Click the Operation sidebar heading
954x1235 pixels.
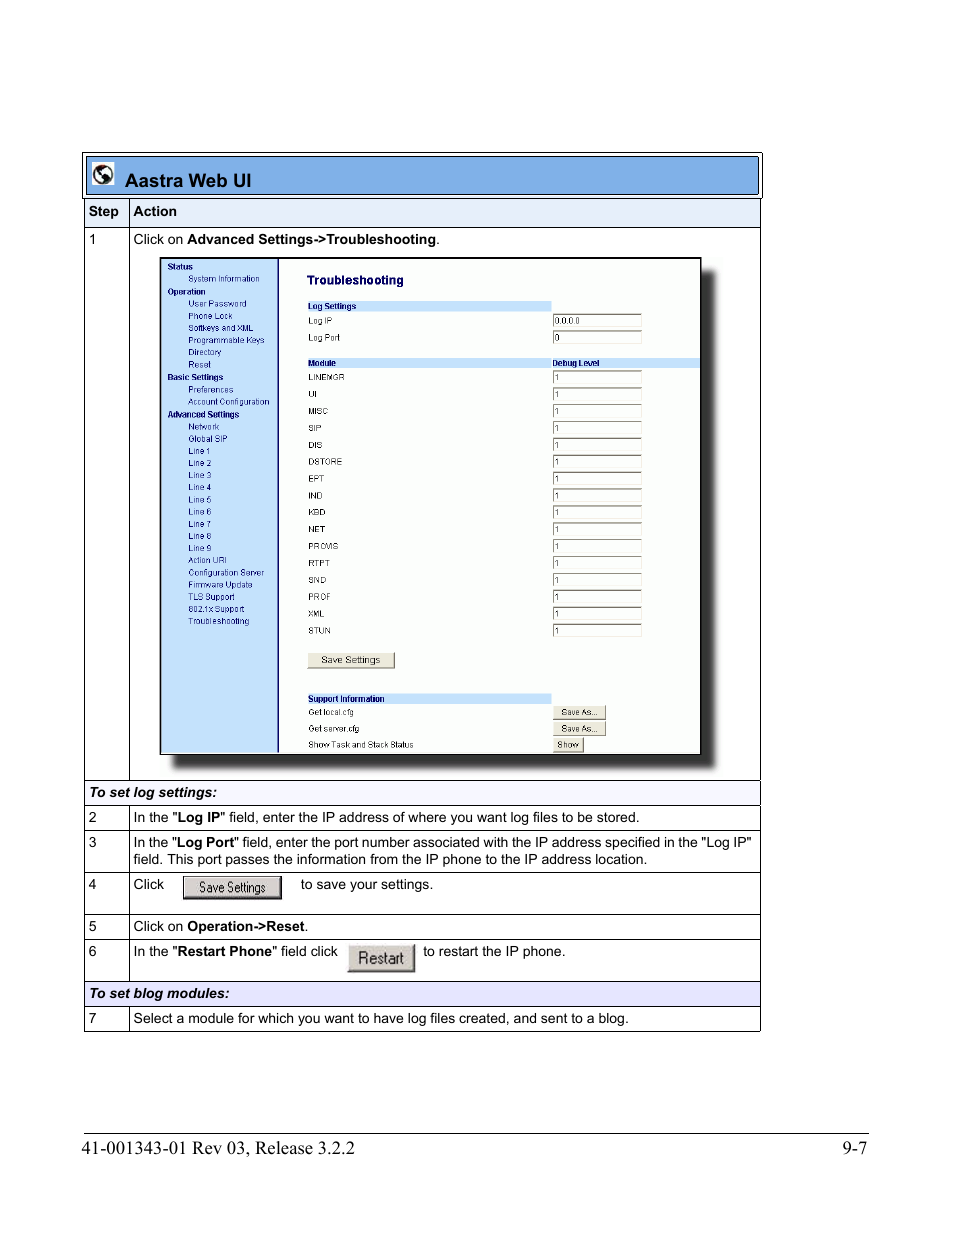pos(186,292)
